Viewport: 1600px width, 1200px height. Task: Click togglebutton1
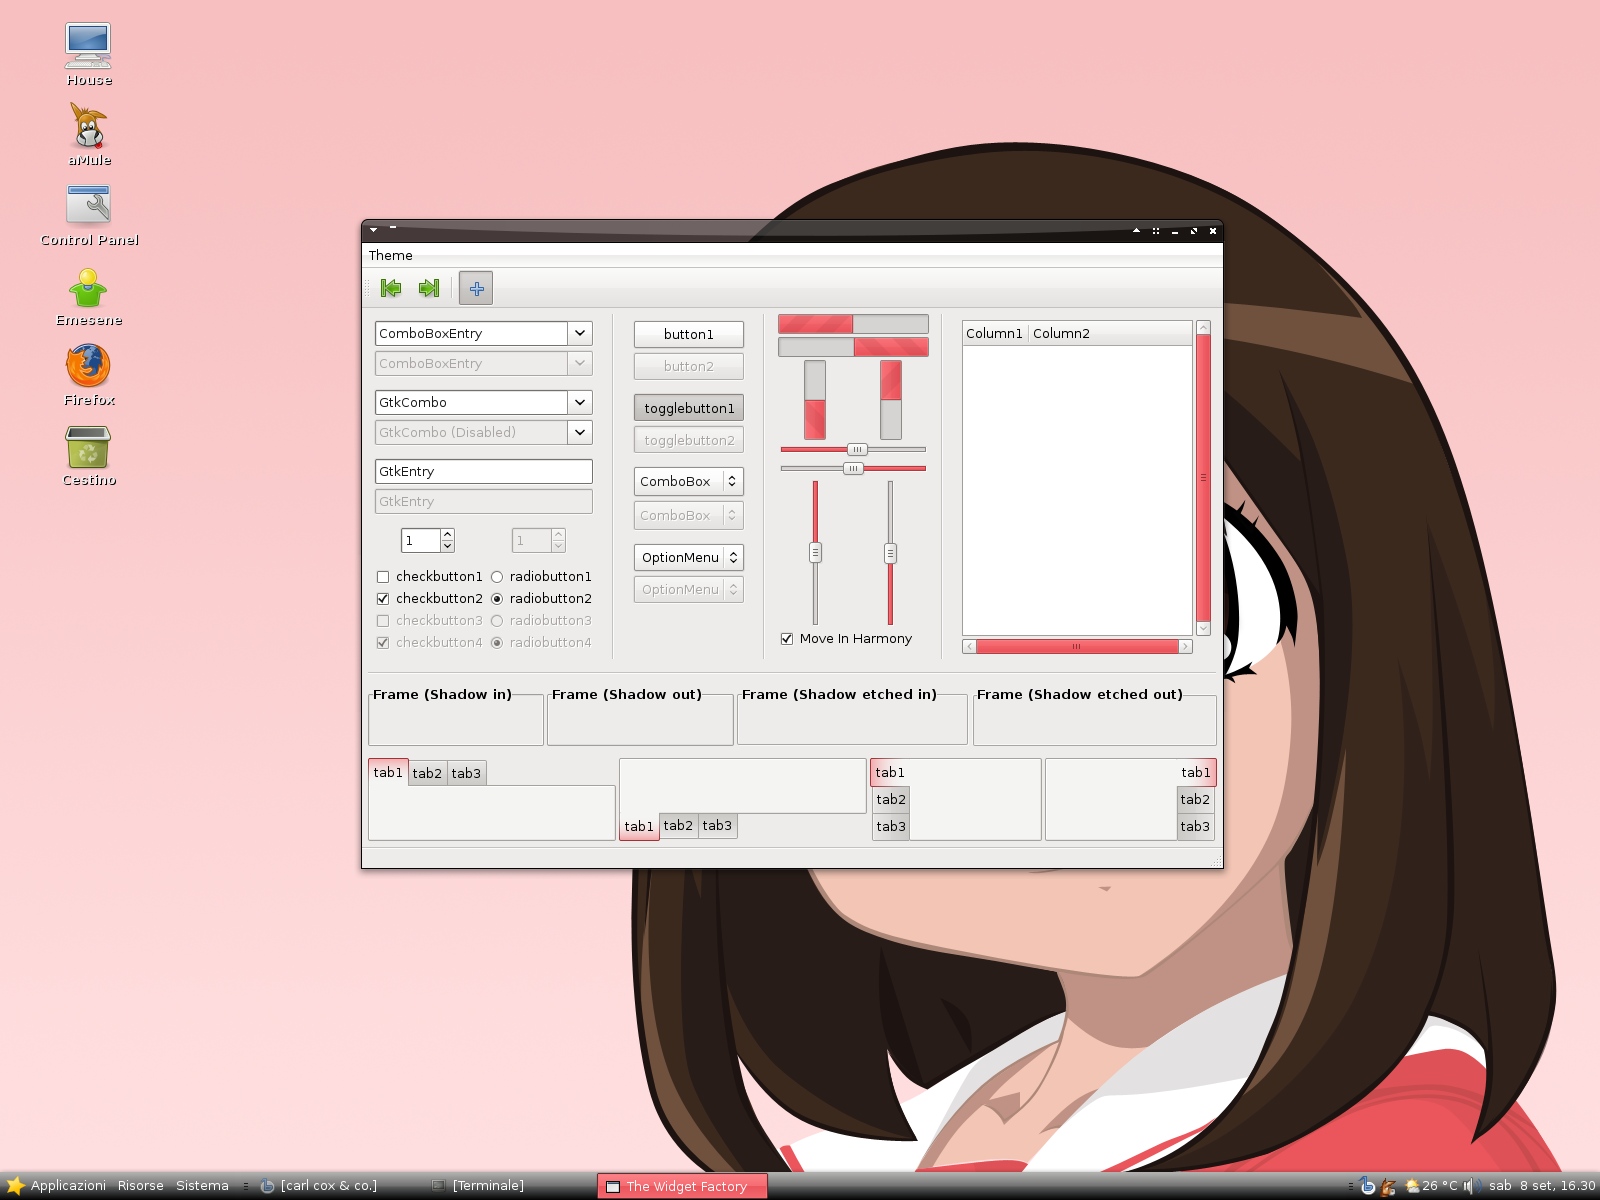(689, 408)
